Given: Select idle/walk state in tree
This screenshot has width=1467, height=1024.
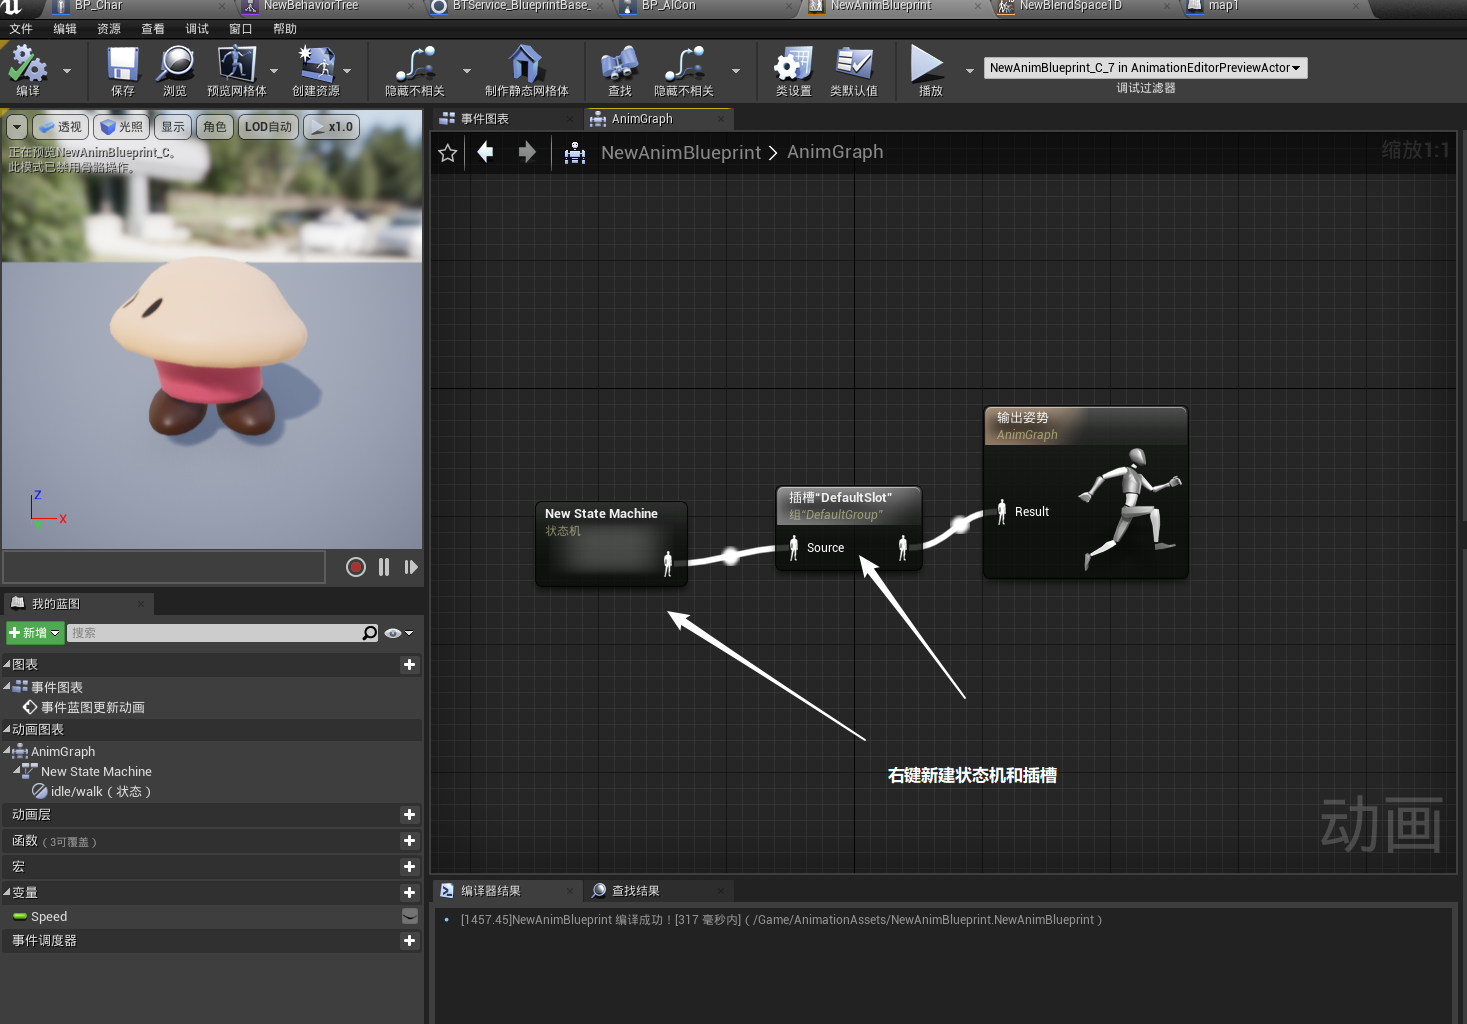Looking at the screenshot, I should [101, 791].
